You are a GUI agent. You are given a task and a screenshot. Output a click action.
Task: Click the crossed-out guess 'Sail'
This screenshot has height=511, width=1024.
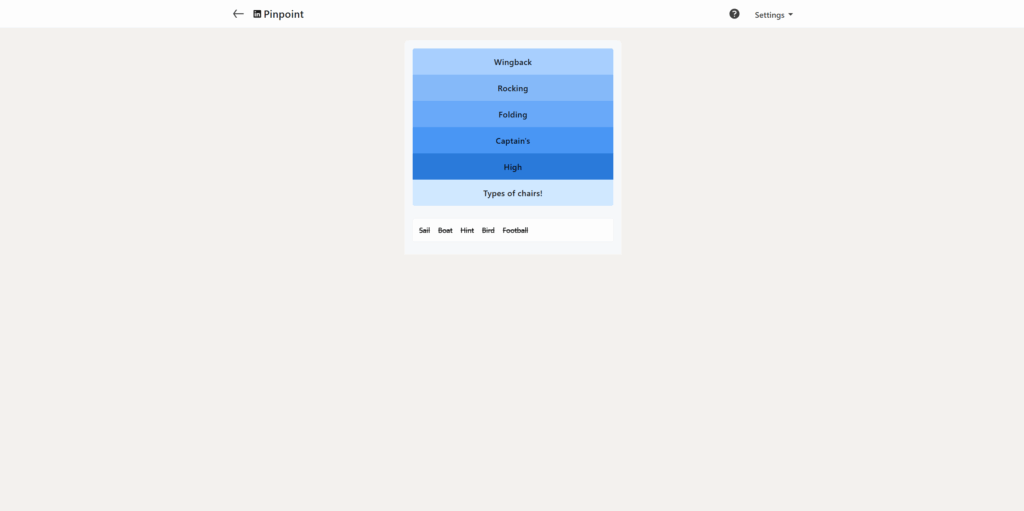pyautogui.click(x=424, y=231)
